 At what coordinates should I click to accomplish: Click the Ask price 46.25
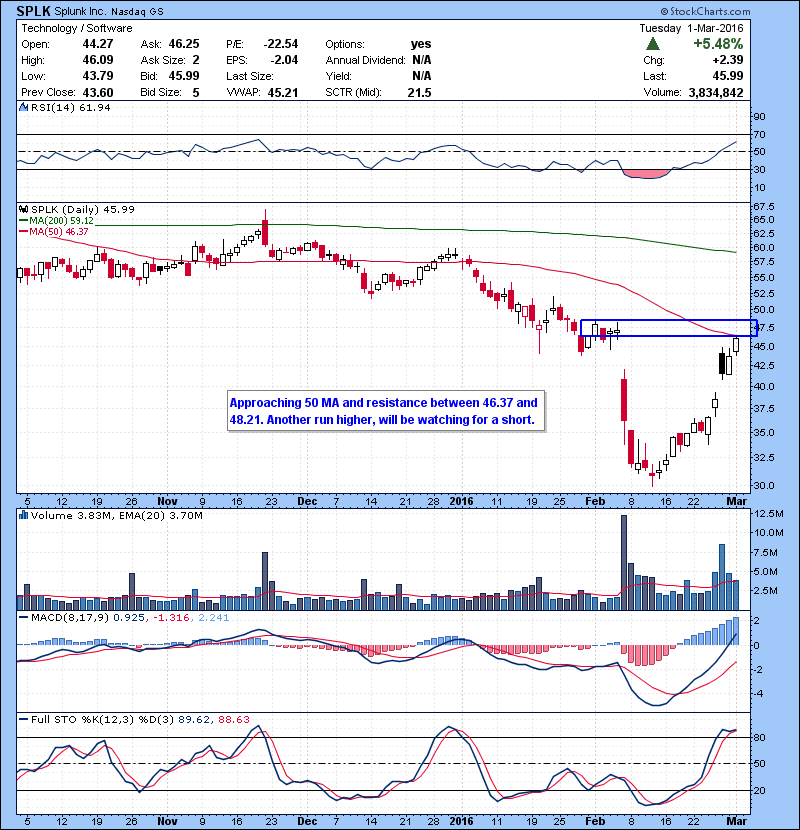pyautogui.click(x=184, y=44)
